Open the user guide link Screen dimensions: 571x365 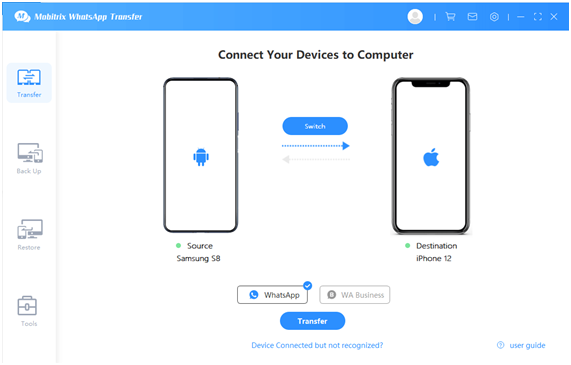pyautogui.click(x=527, y=345)
